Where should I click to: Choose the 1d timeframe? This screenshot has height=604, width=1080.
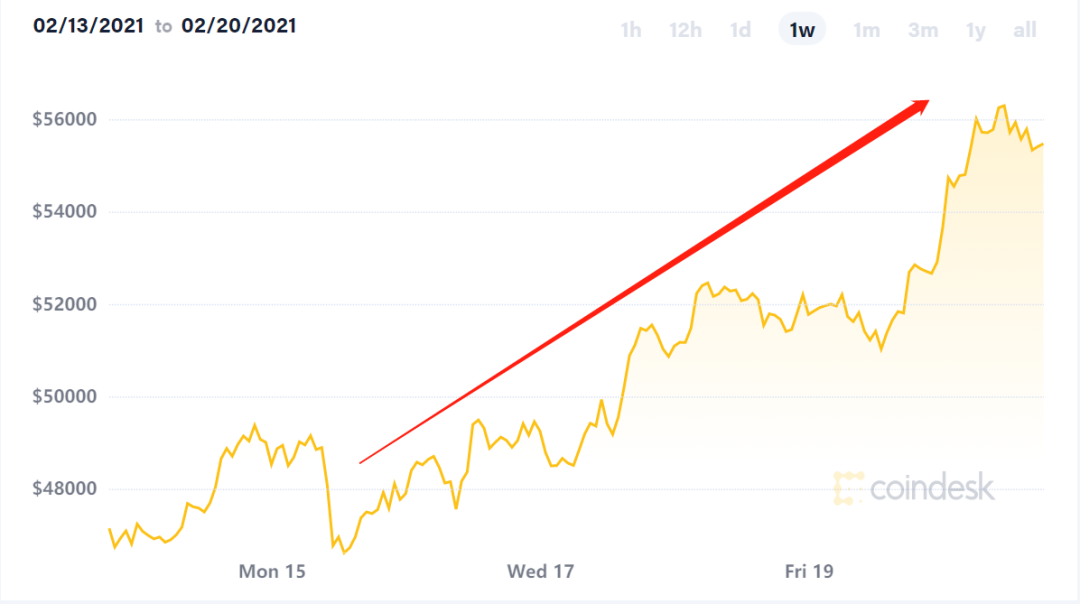pos(740,30)
